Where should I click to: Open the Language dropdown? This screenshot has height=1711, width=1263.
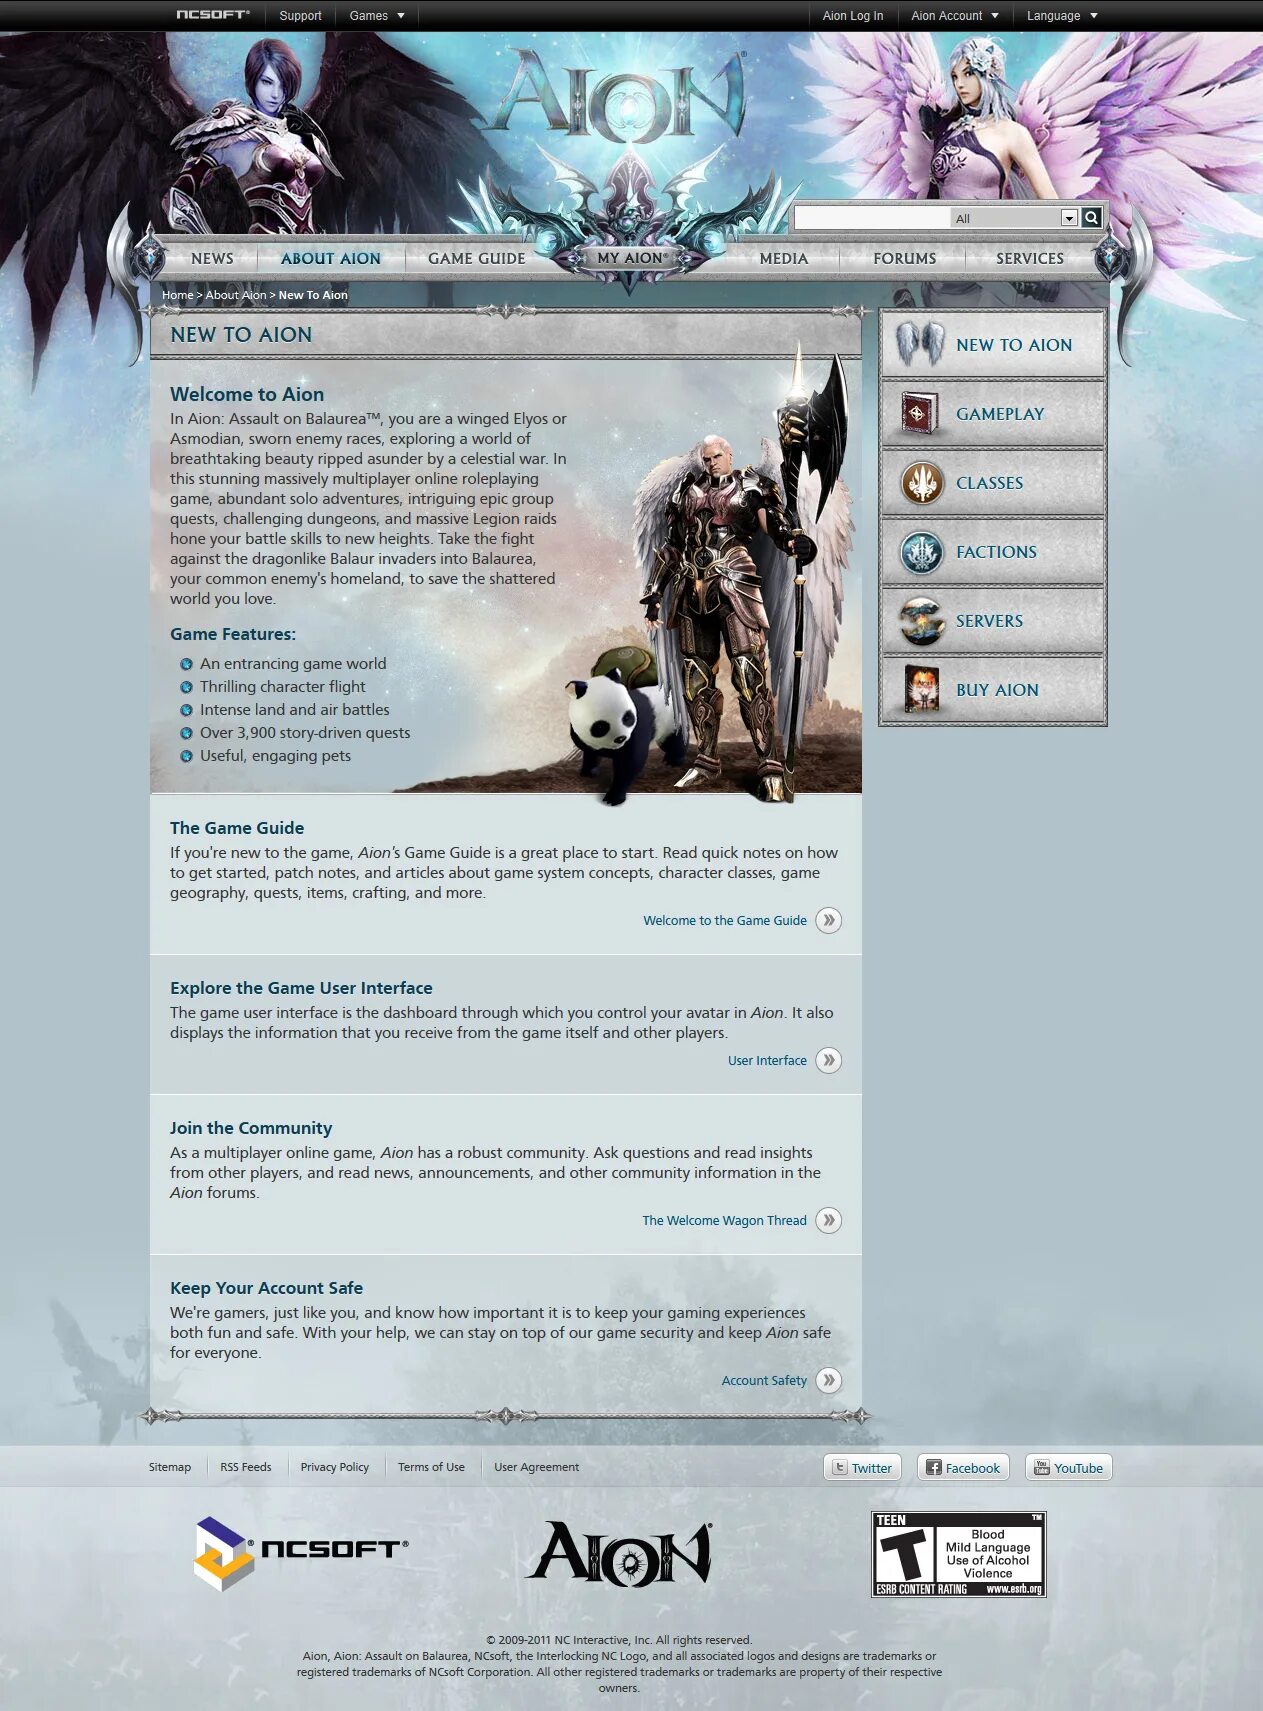tap(1062, 15)
